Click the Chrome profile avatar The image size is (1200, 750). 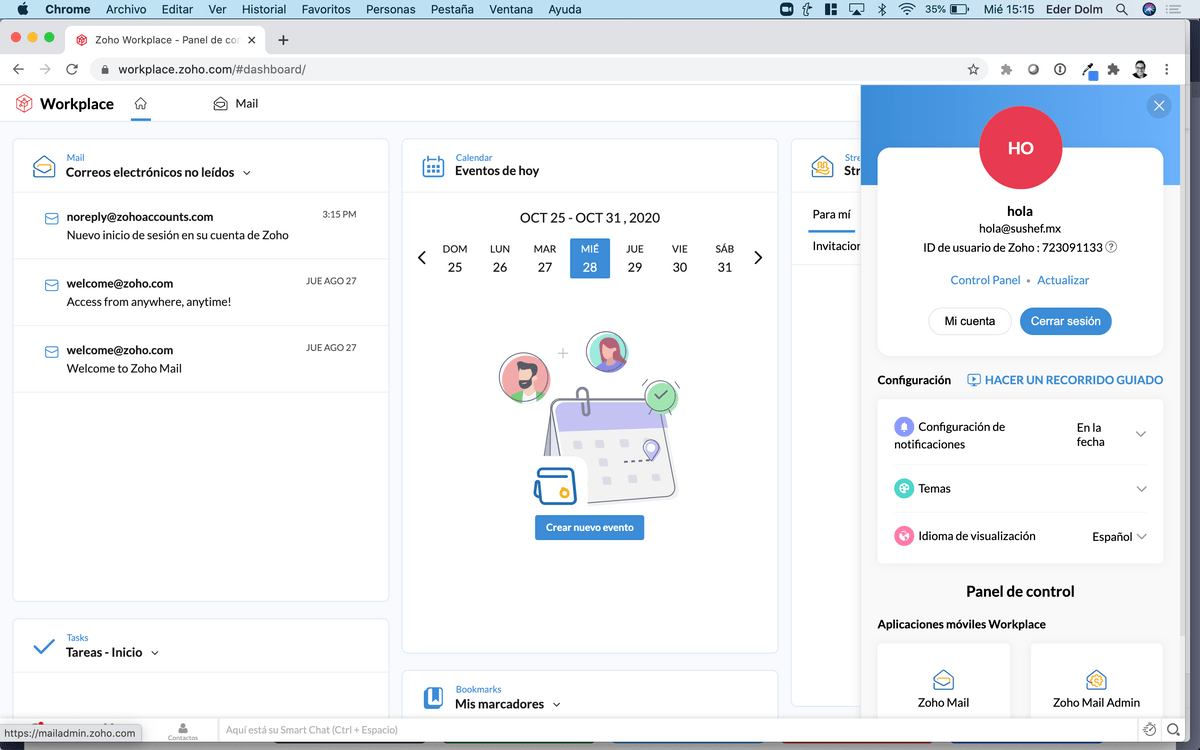[1140, 69]
